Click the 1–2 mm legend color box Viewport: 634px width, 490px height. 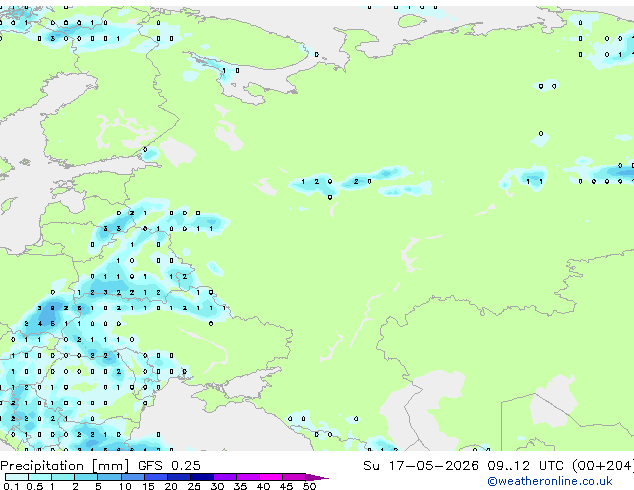coord(63,477)
